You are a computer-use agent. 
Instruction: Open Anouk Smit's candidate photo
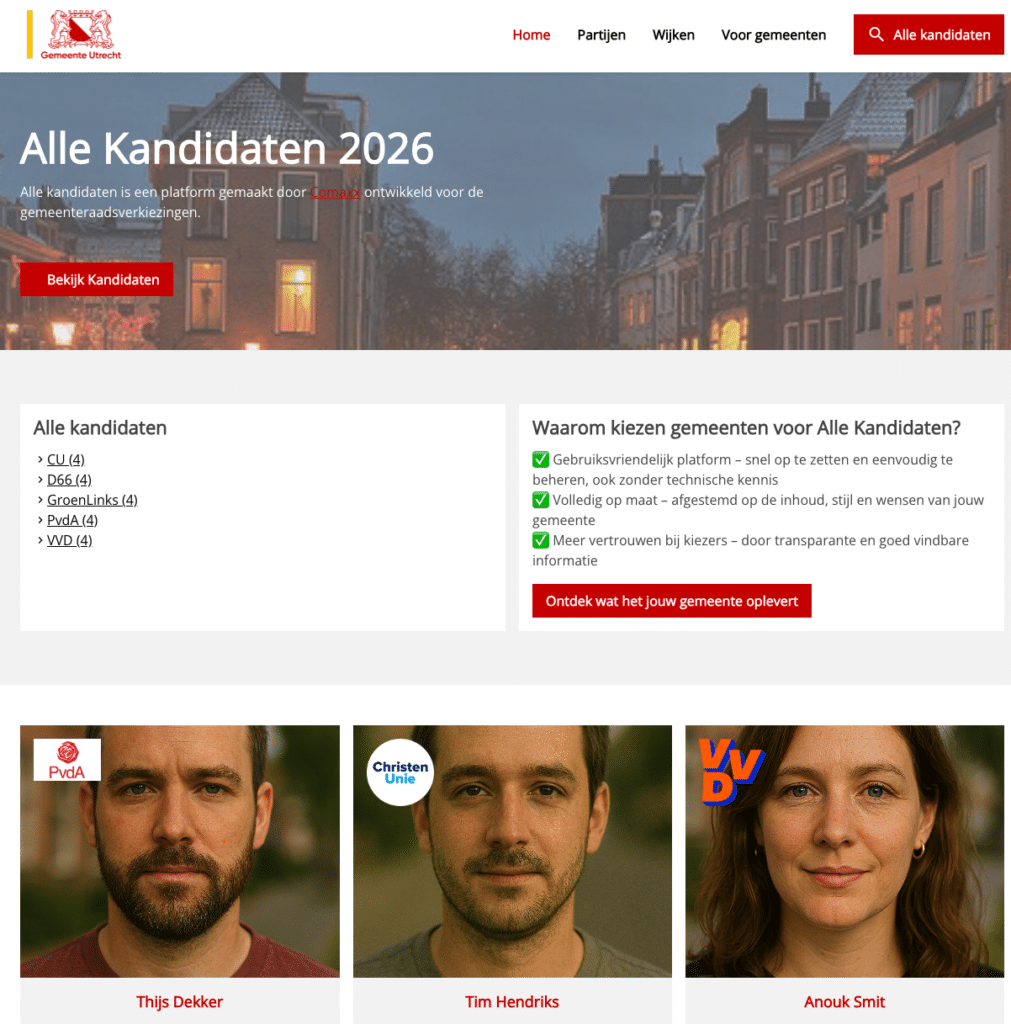pos(844,851)
